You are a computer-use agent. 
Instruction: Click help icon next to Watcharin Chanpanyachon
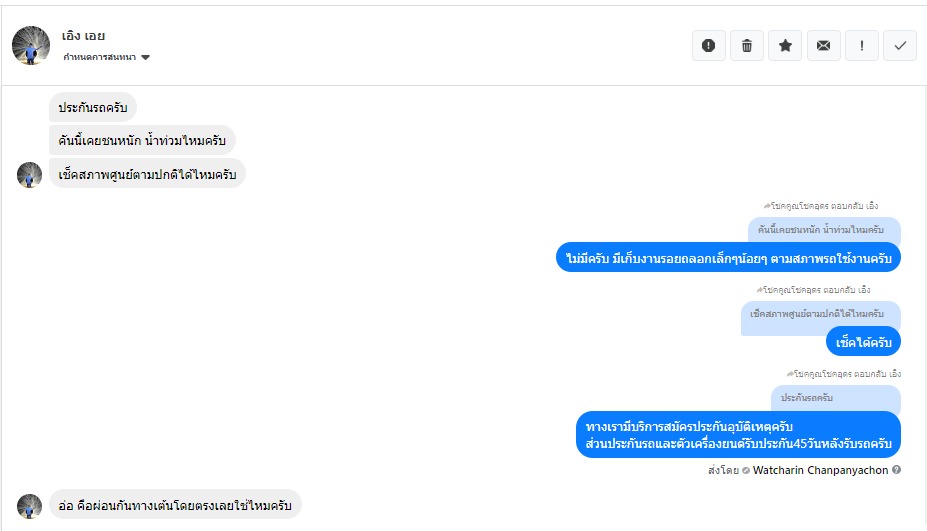click(x=897, y=470)
